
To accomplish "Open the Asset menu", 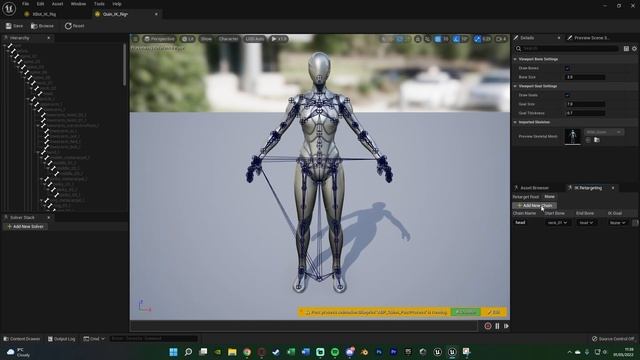I will [57, 4].
